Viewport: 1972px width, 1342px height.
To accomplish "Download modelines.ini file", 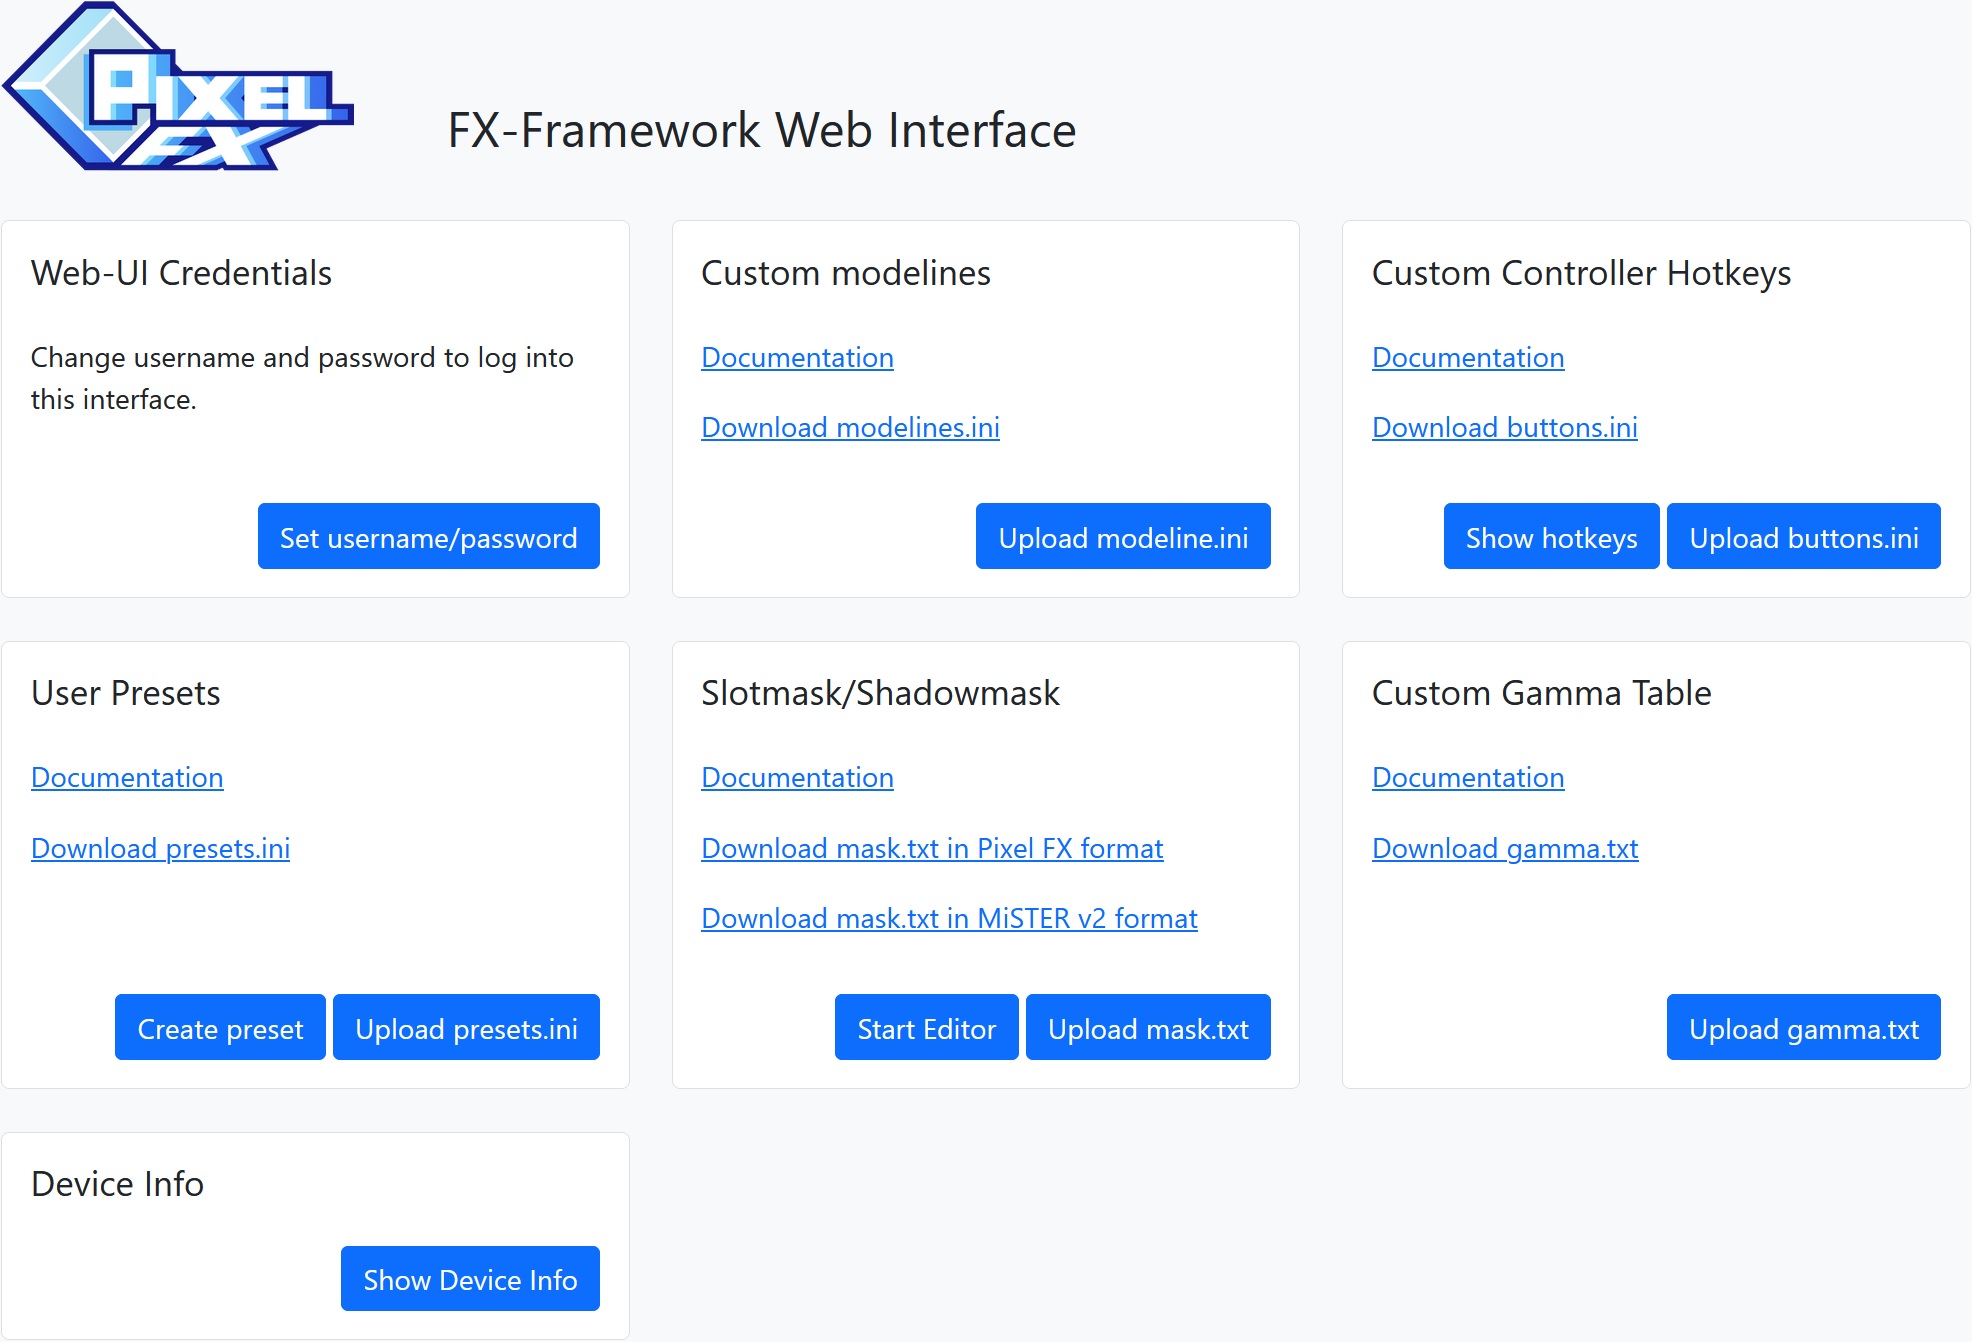I will [x=851, y=428].
